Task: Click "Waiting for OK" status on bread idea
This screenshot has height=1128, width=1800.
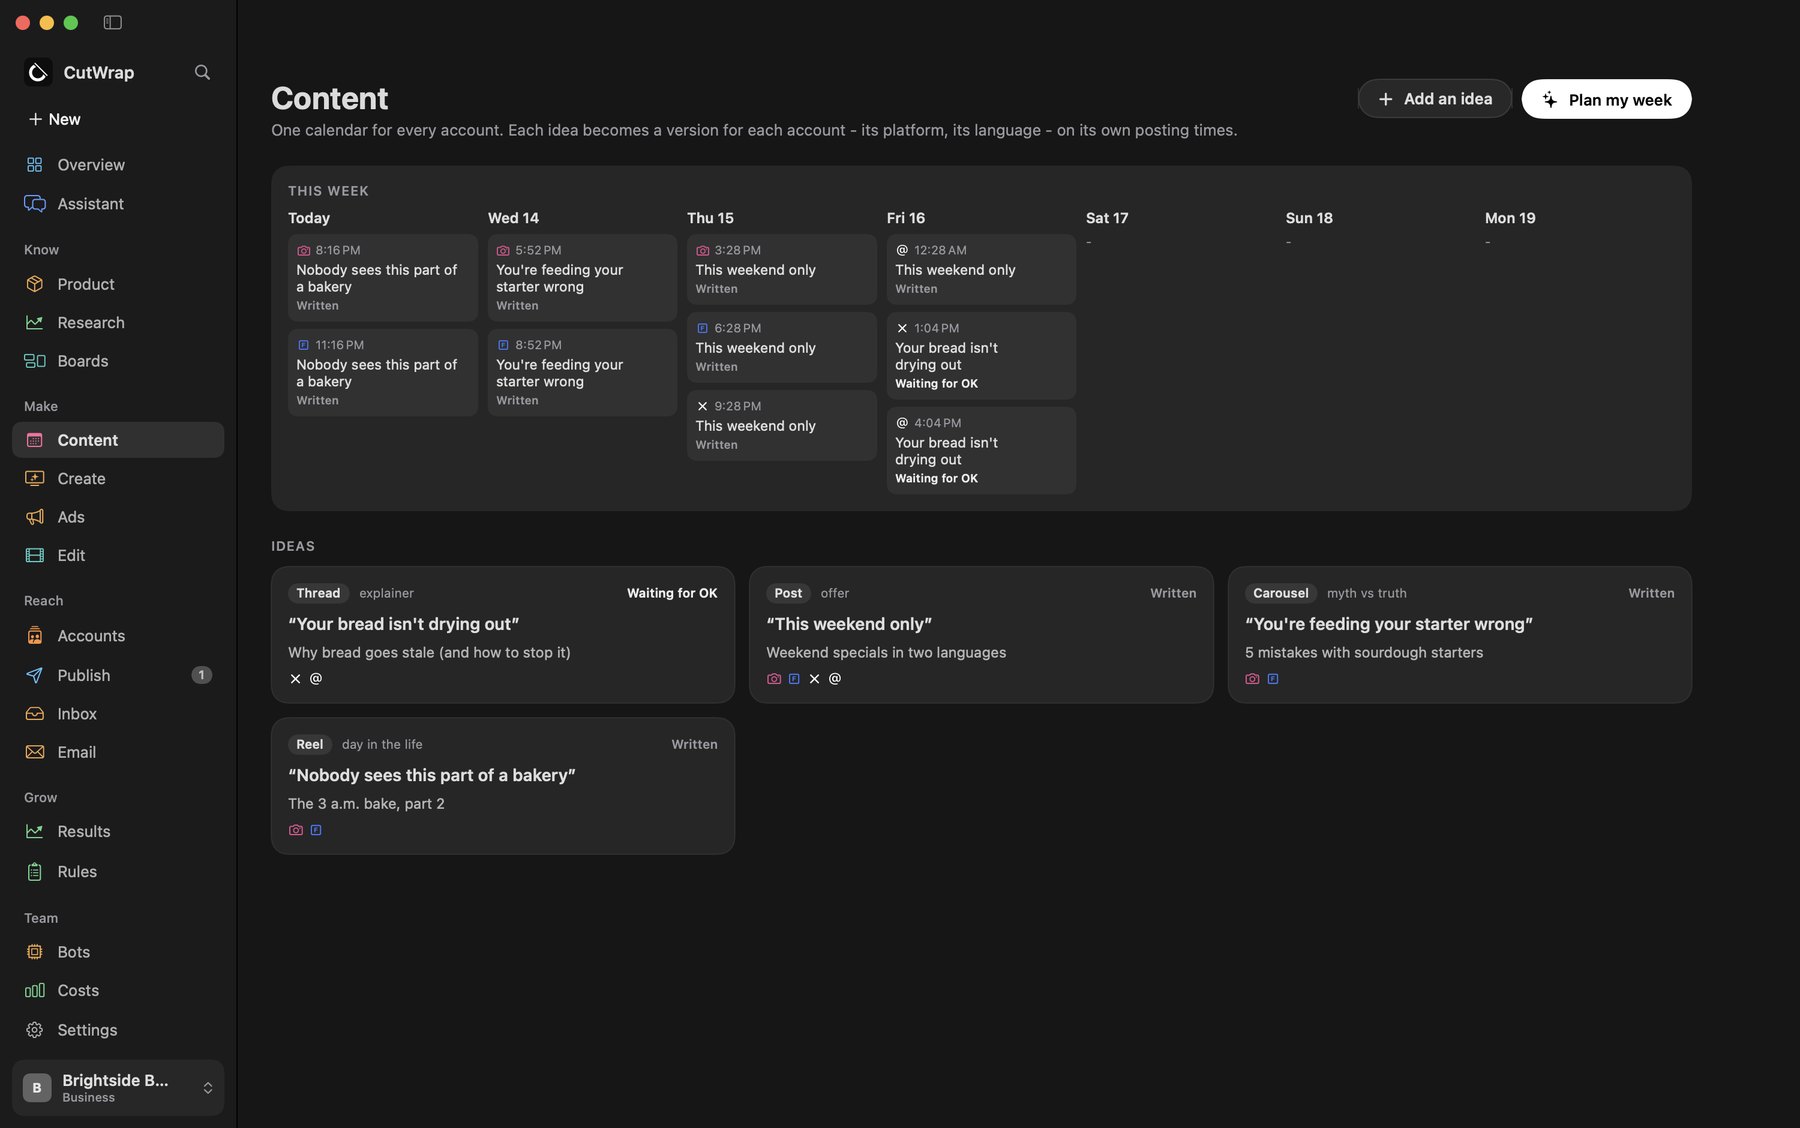Action: pyautogui.click(x=672, y=593)
